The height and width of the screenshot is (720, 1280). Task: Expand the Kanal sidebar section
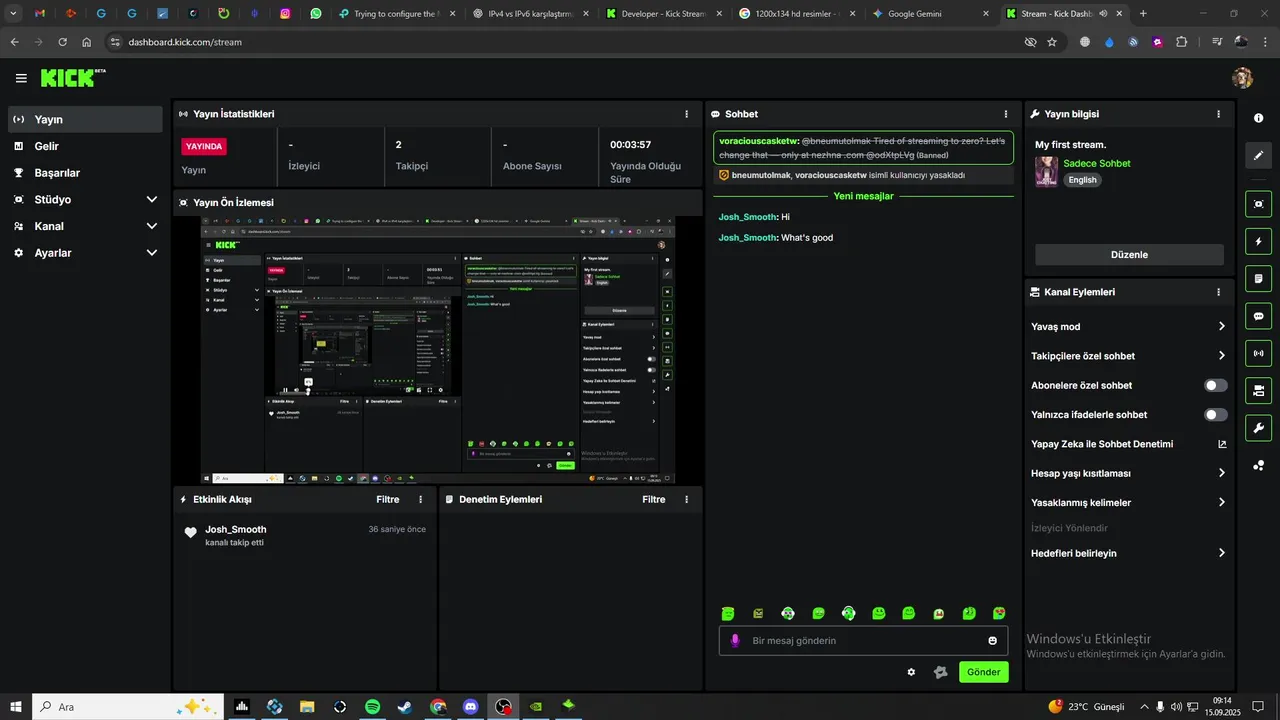(152, 226)
